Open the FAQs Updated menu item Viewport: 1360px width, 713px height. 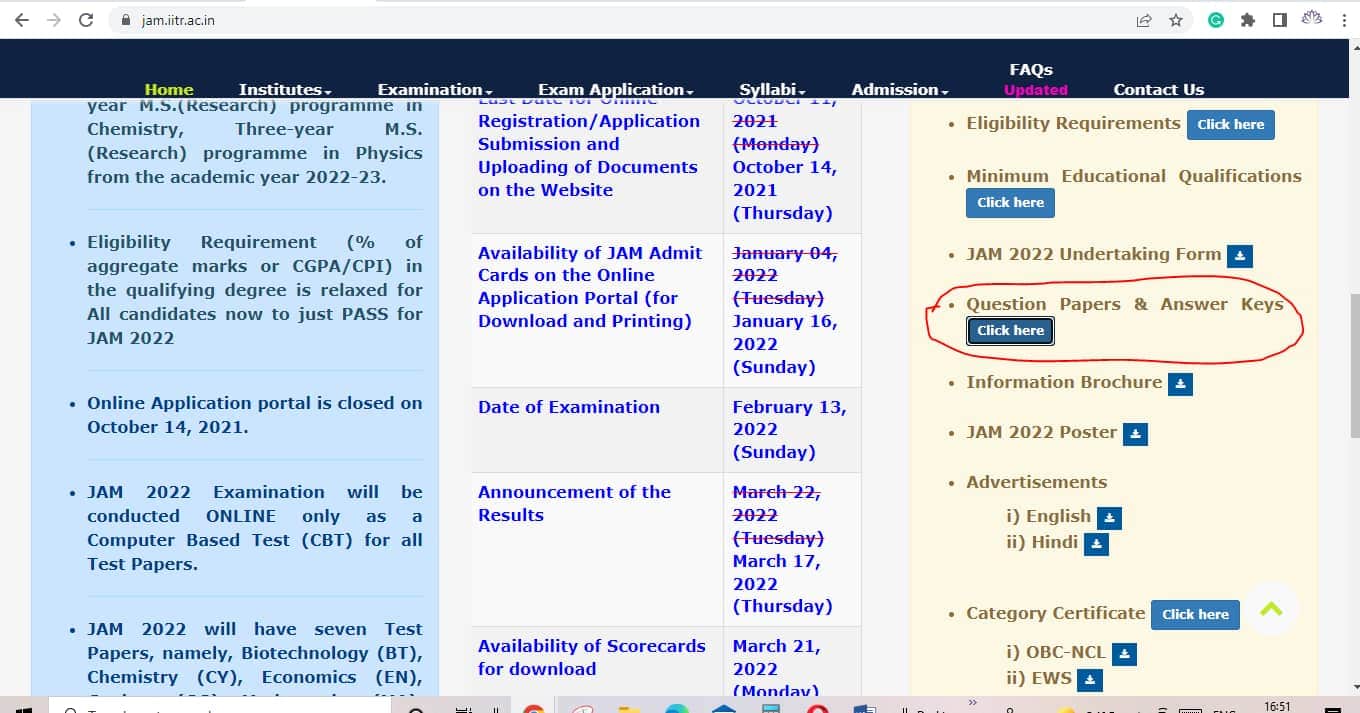(x=1035, y=79)
